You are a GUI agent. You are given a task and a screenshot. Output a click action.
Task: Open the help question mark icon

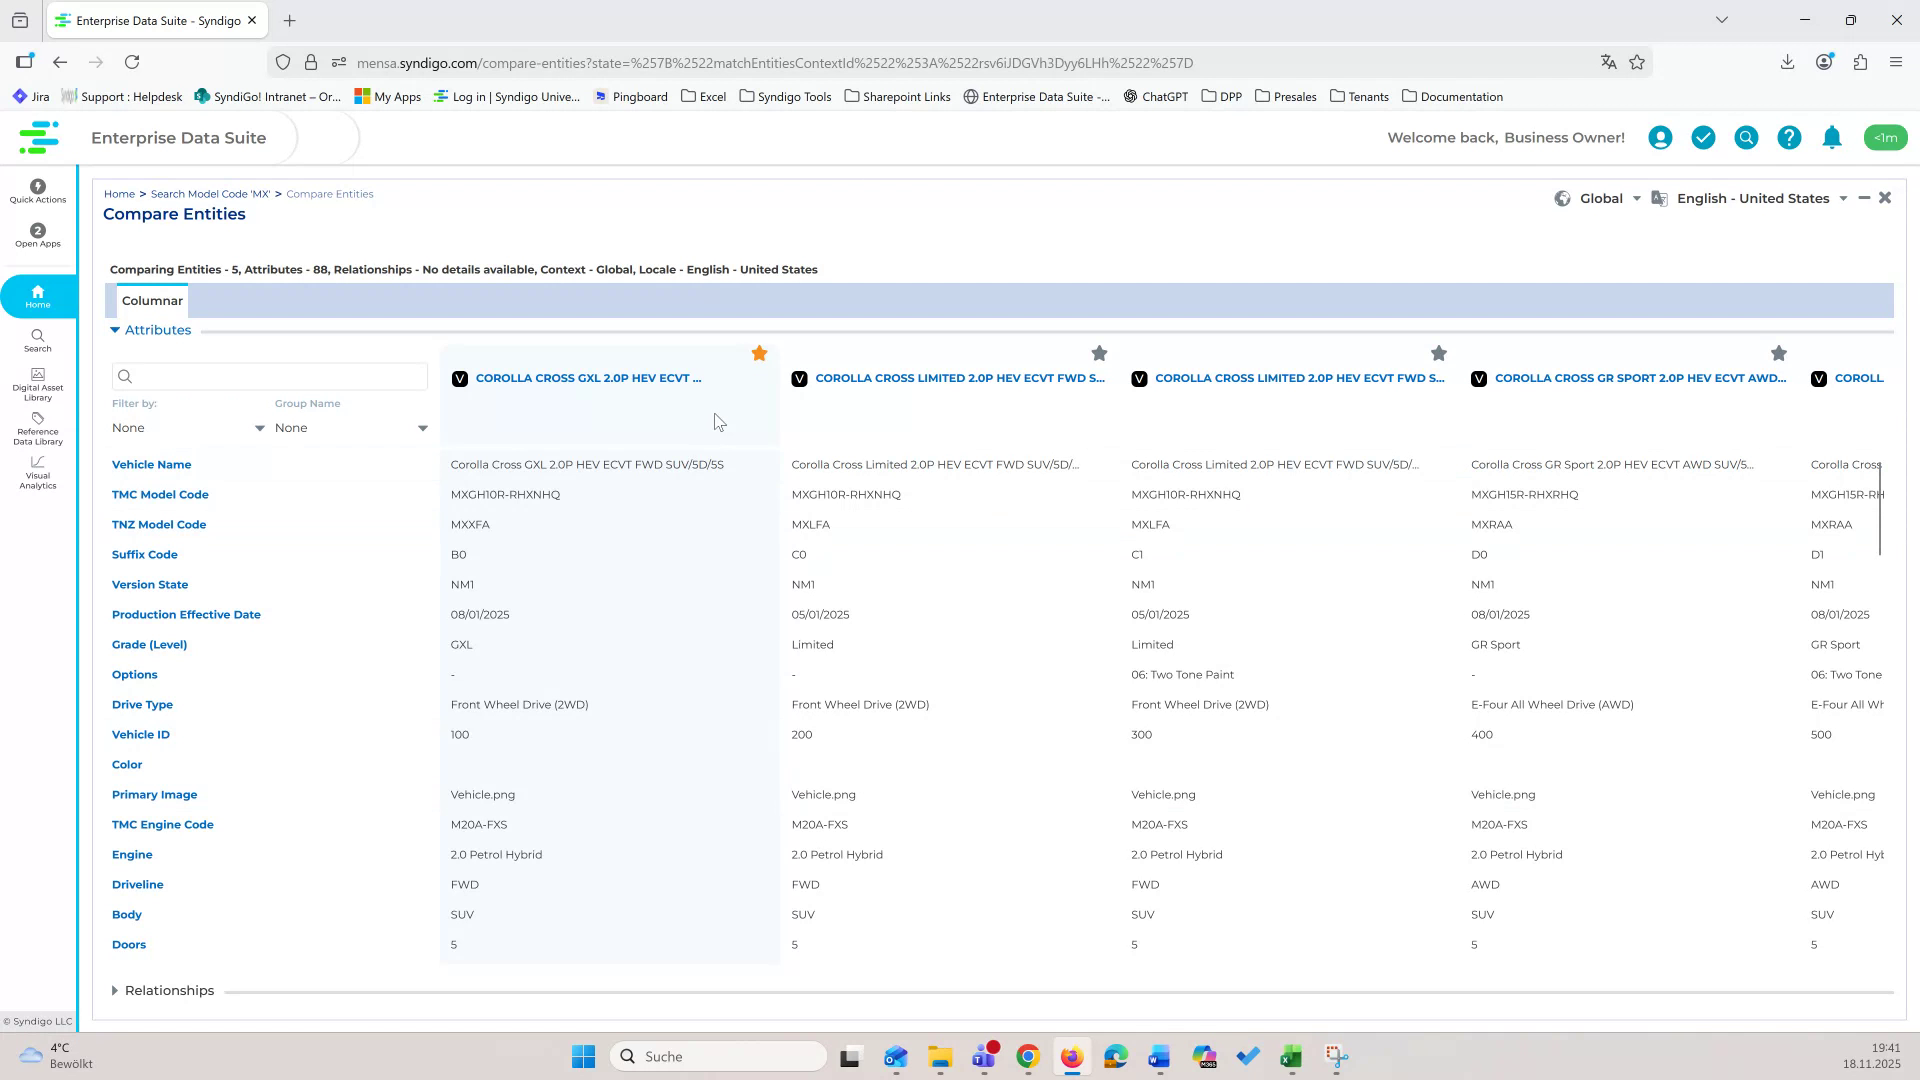(1788, 138)
